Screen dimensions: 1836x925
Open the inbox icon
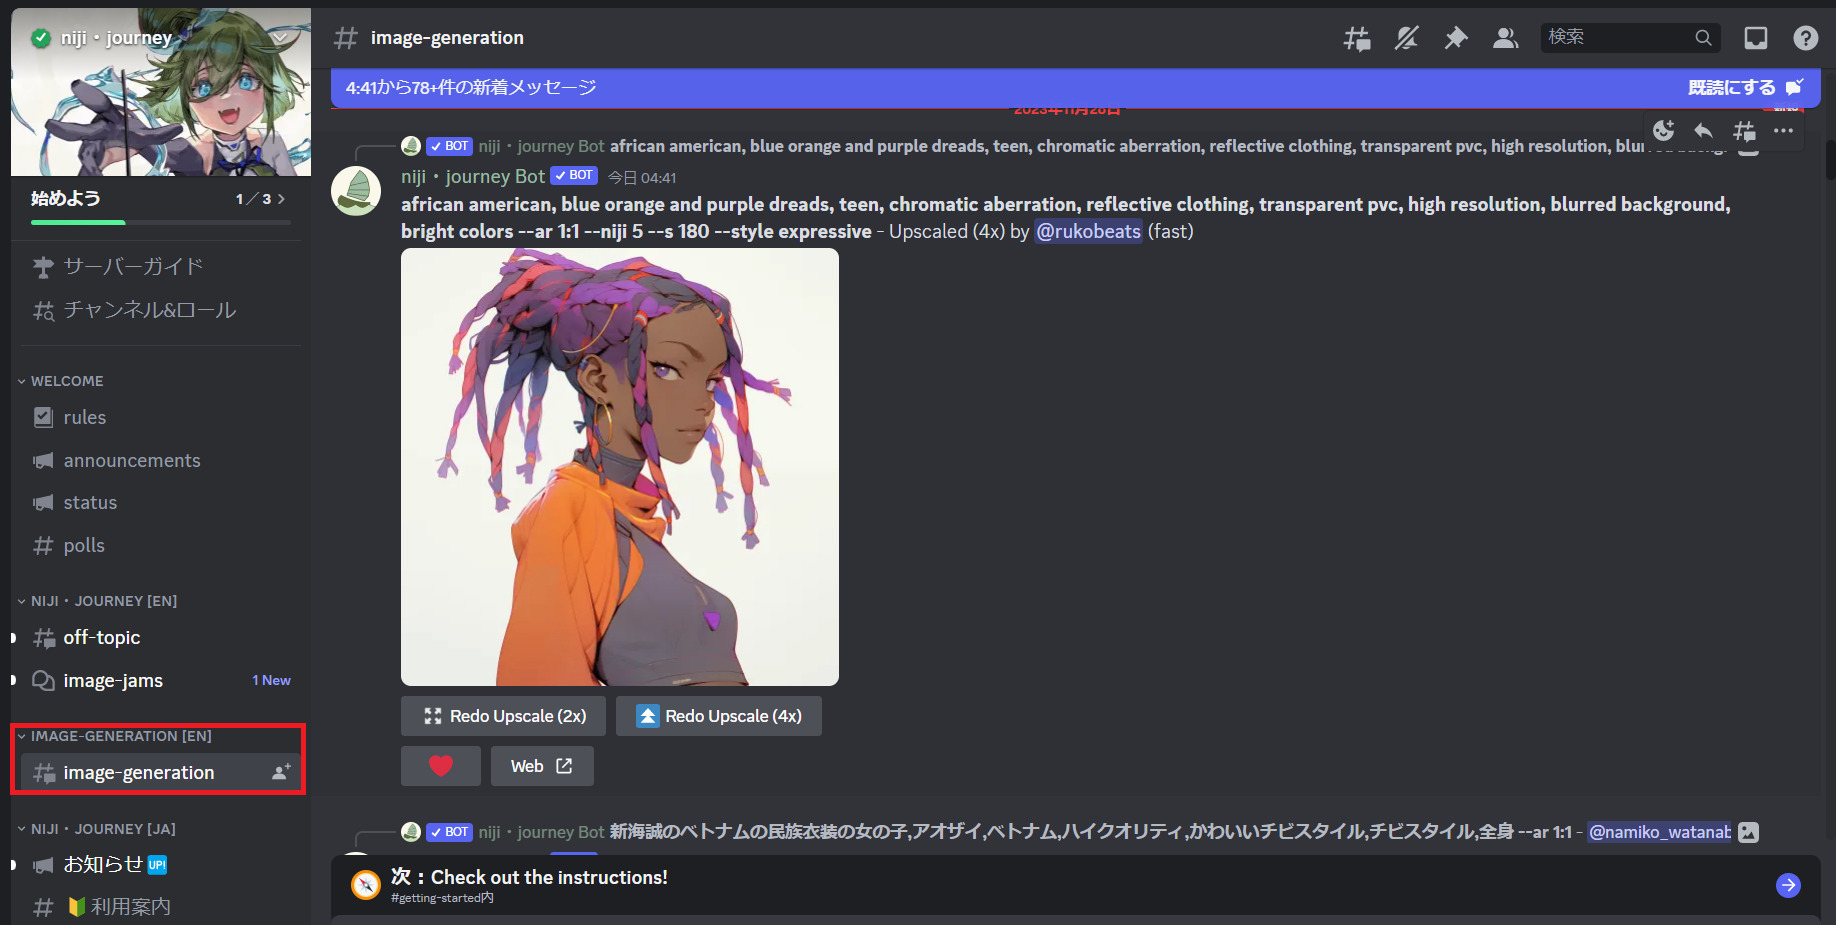1756,38
